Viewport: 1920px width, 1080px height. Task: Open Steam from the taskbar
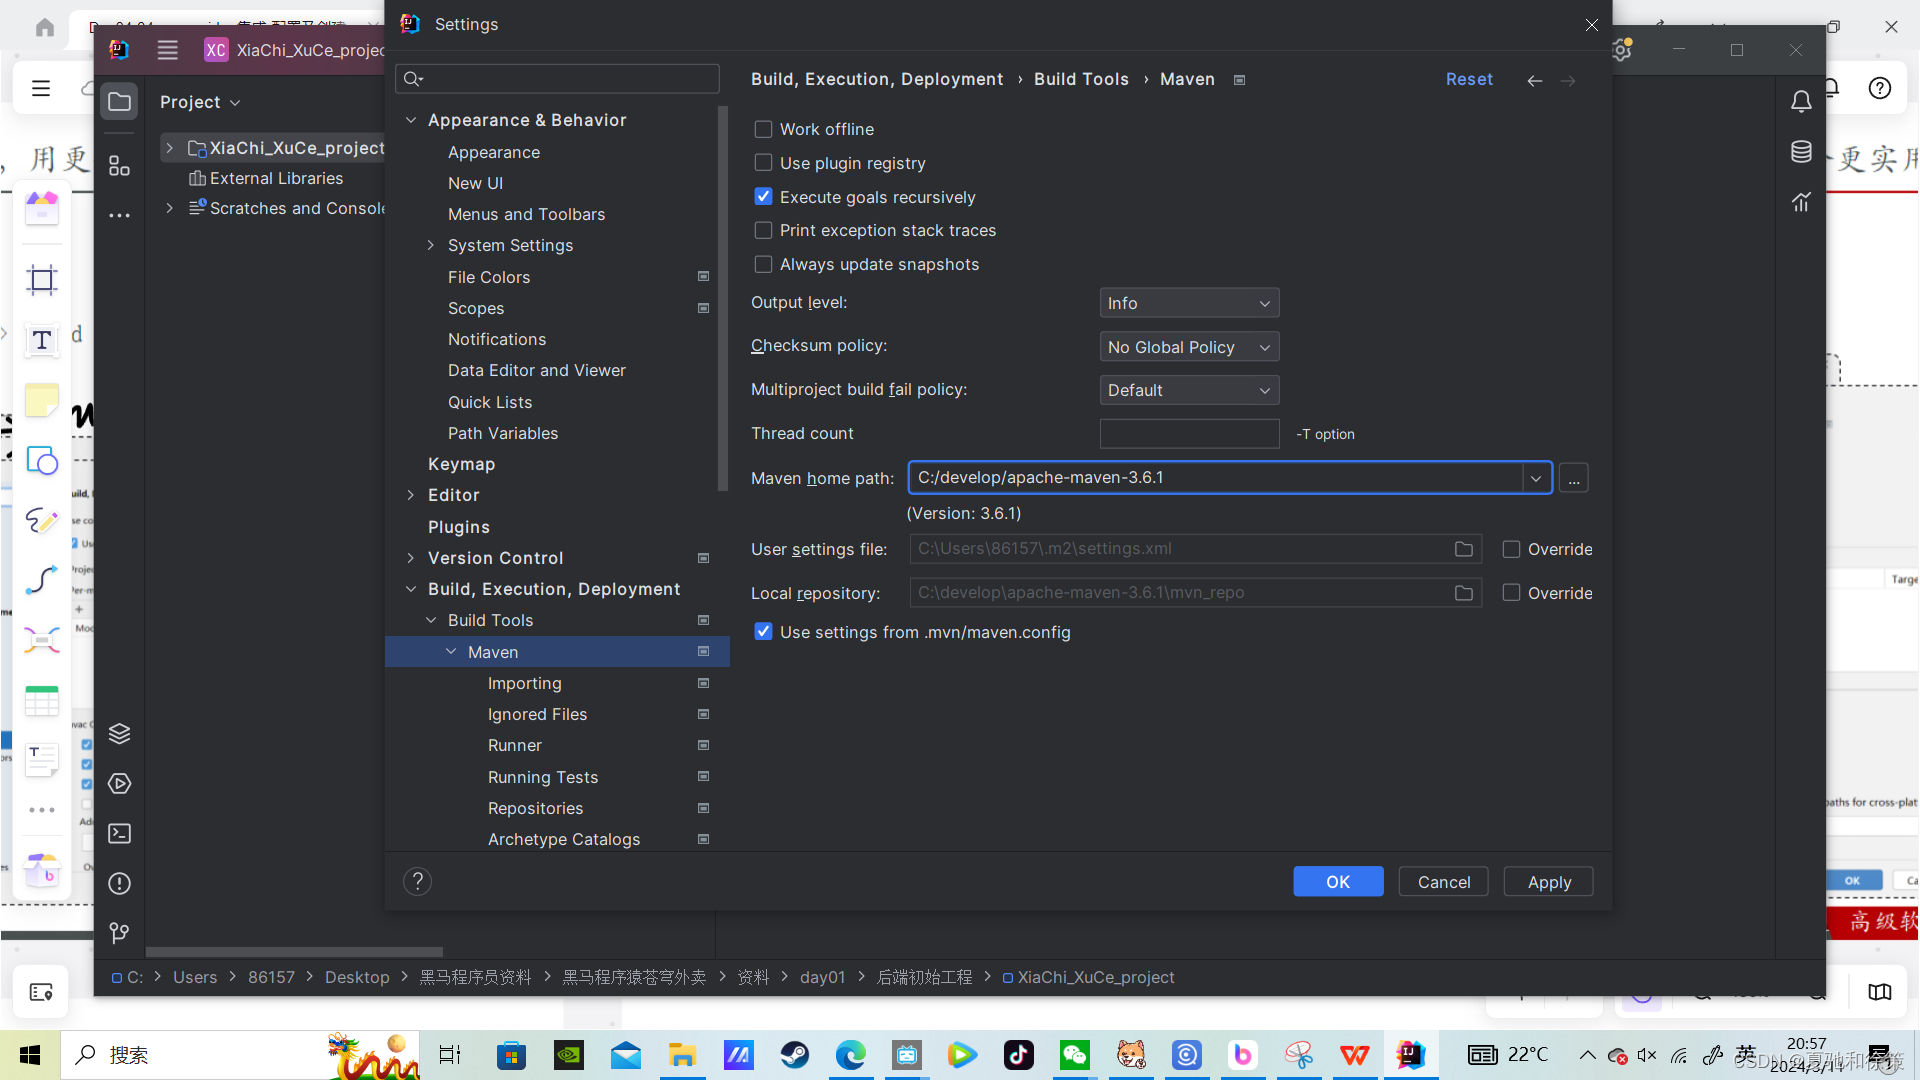coord(795,1055)
